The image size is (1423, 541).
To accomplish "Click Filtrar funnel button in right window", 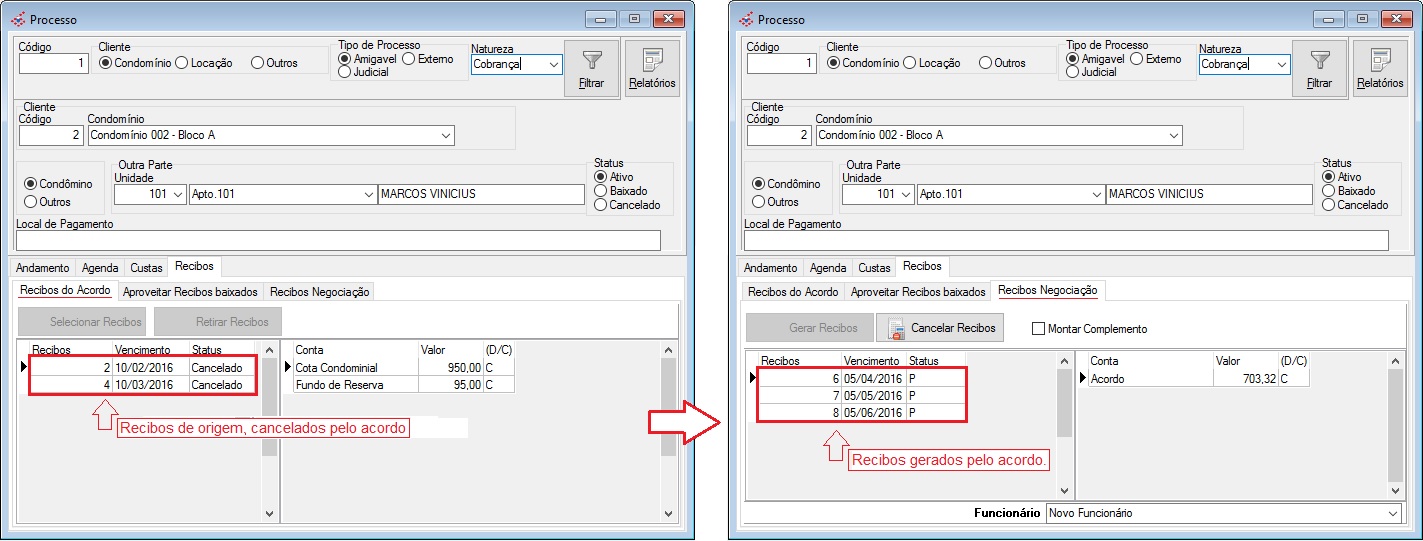I will (x=1319, y=68).
